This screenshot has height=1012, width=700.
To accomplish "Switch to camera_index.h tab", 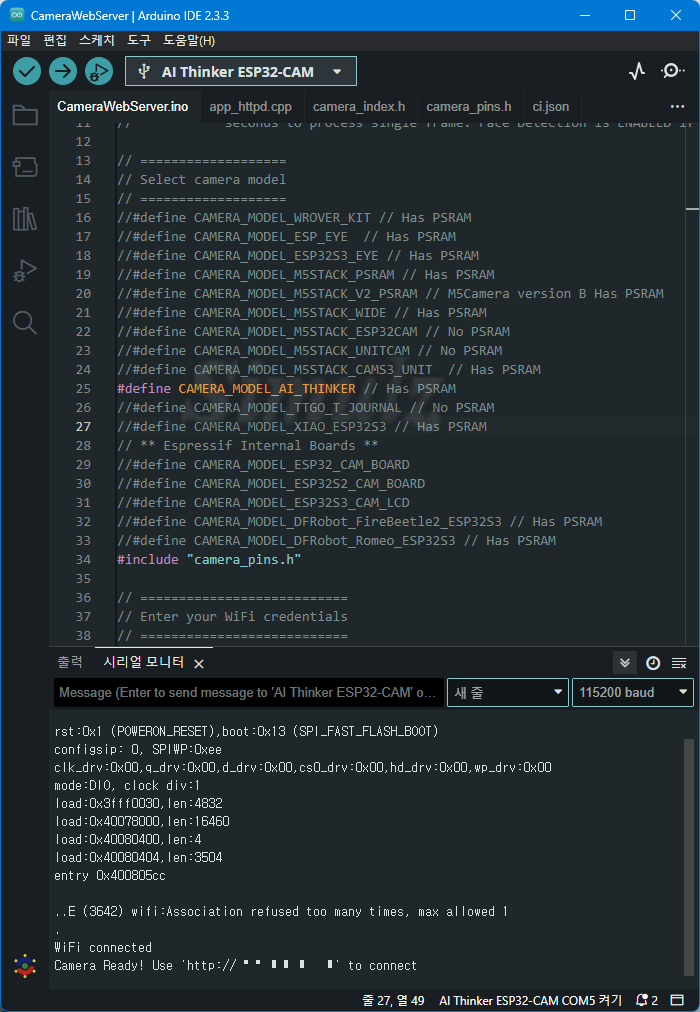I will [359, 106].
